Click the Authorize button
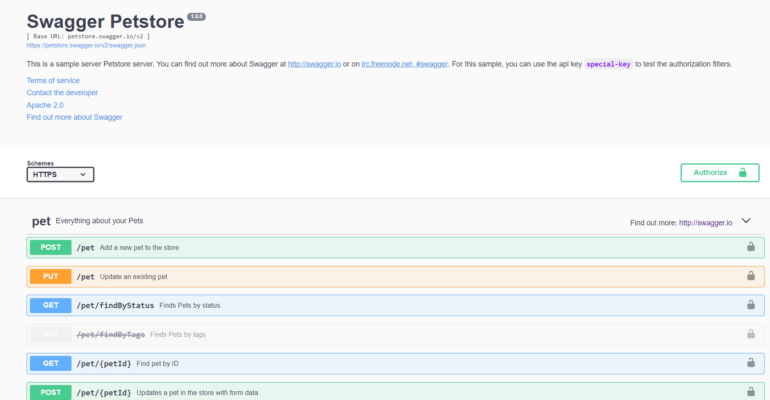The width and height of the screenshot is (770, 400). pos(720,173)
